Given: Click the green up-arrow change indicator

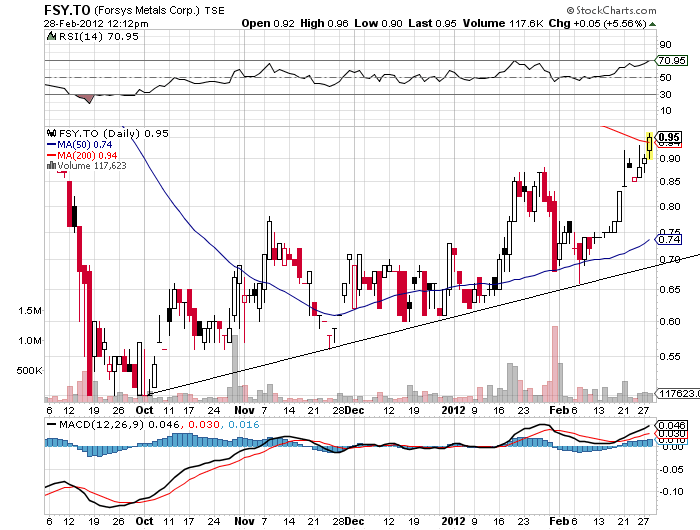Looking at the screenshot, I should click(x=652, y=24).
